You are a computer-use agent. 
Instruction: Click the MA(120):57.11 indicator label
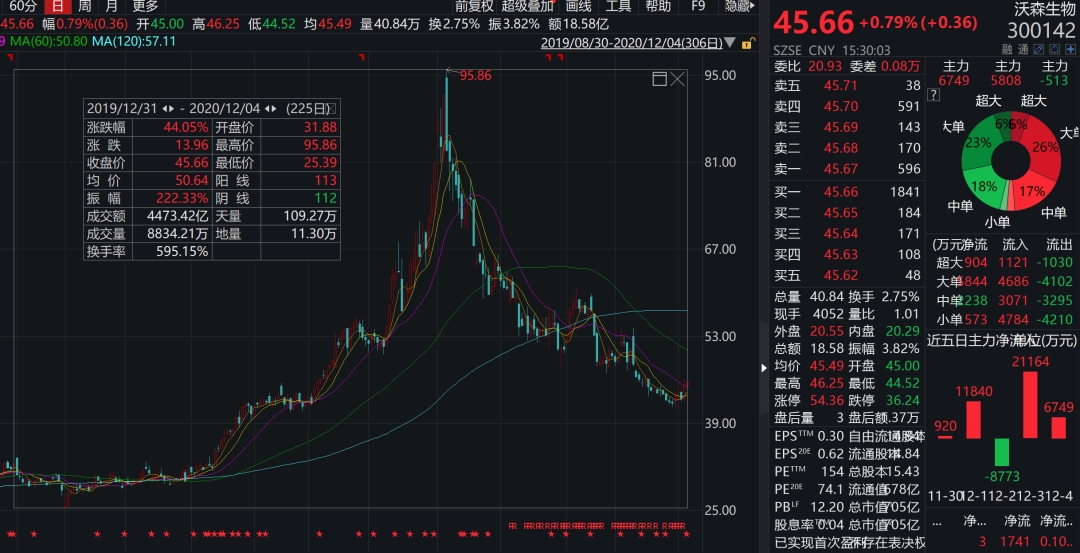[x=134, y=41]
